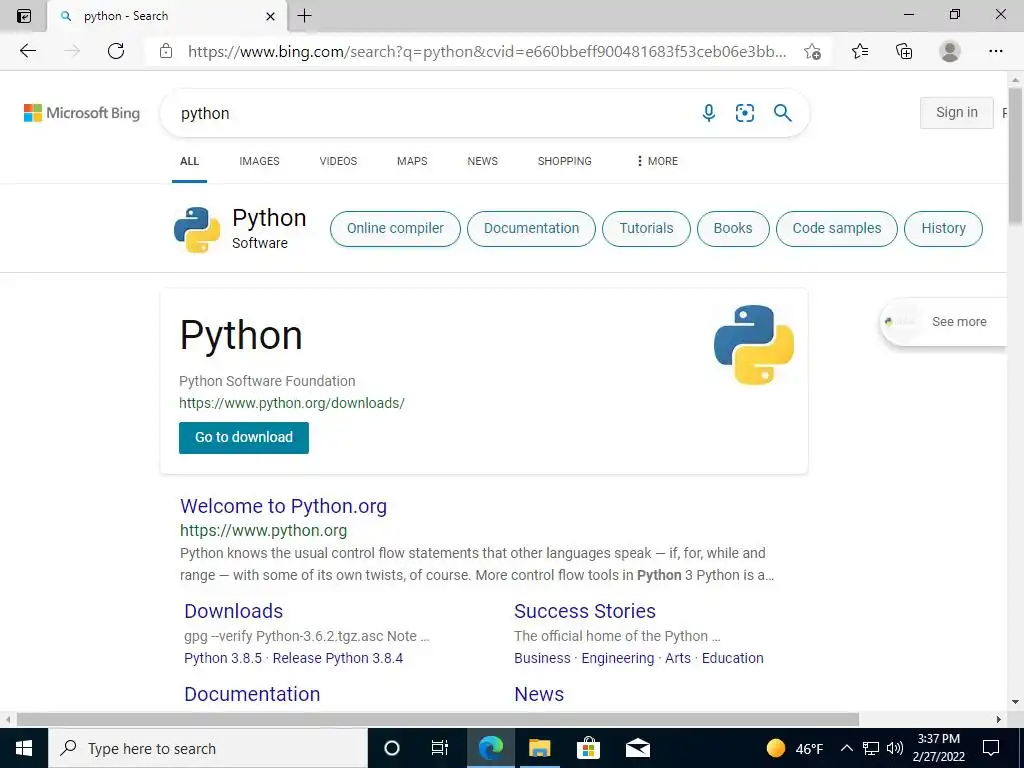Switch to the NEWS tab
This screenshot has height=768, width=1024.
[x=483, y=161]
